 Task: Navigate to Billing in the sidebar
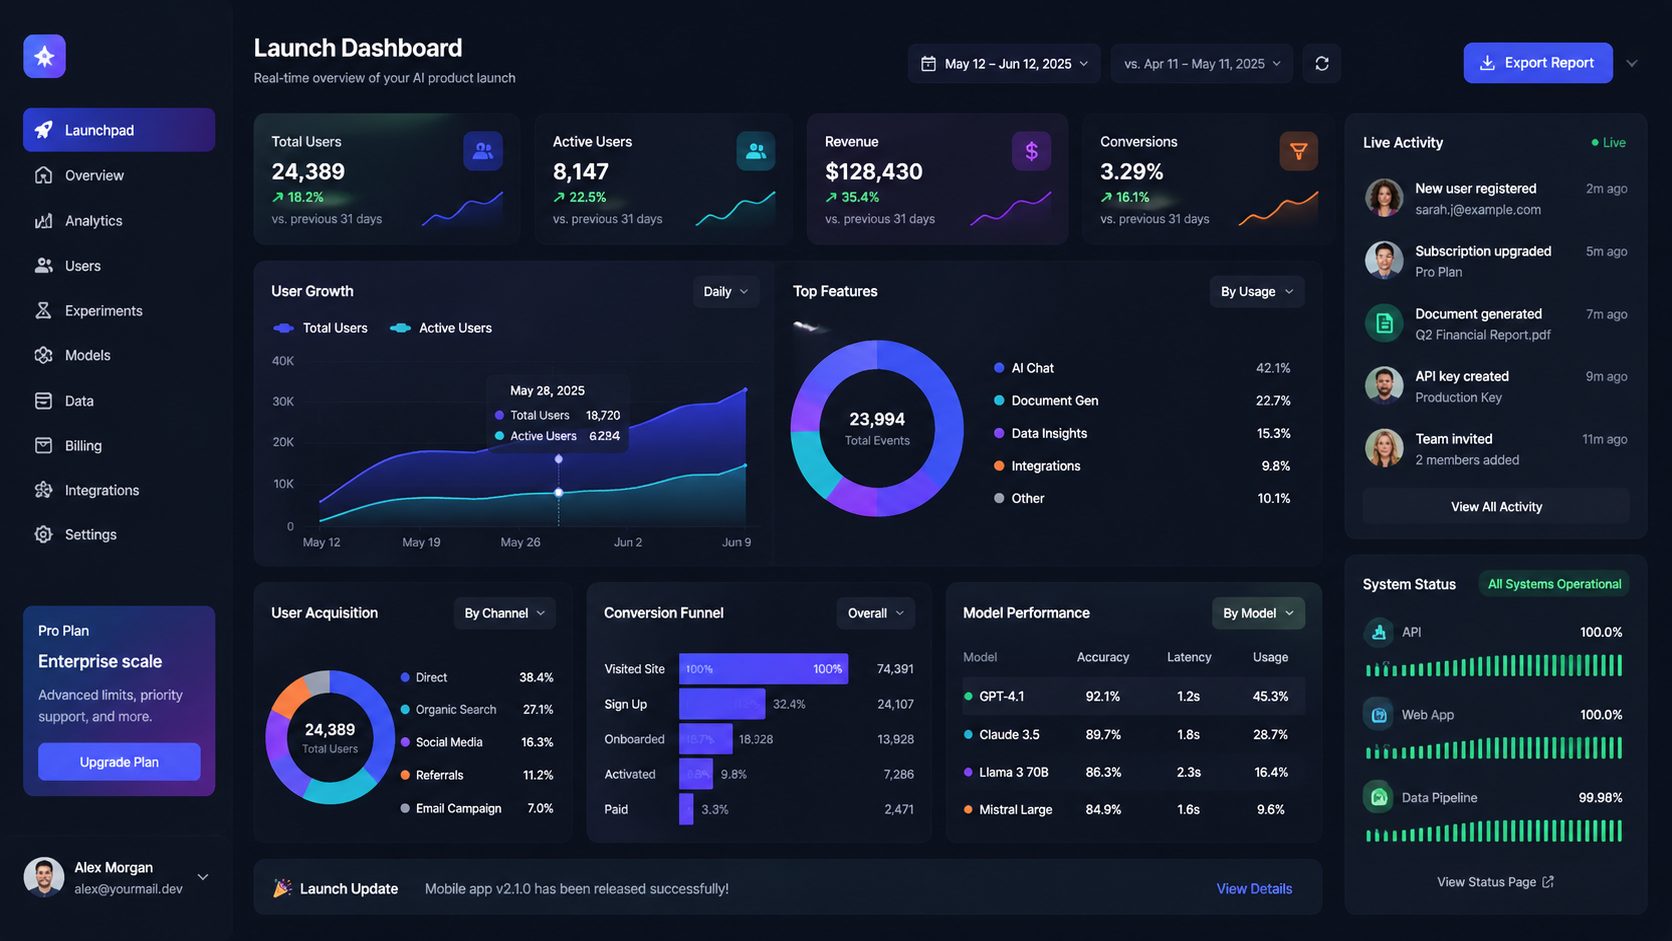click(119, 446)
